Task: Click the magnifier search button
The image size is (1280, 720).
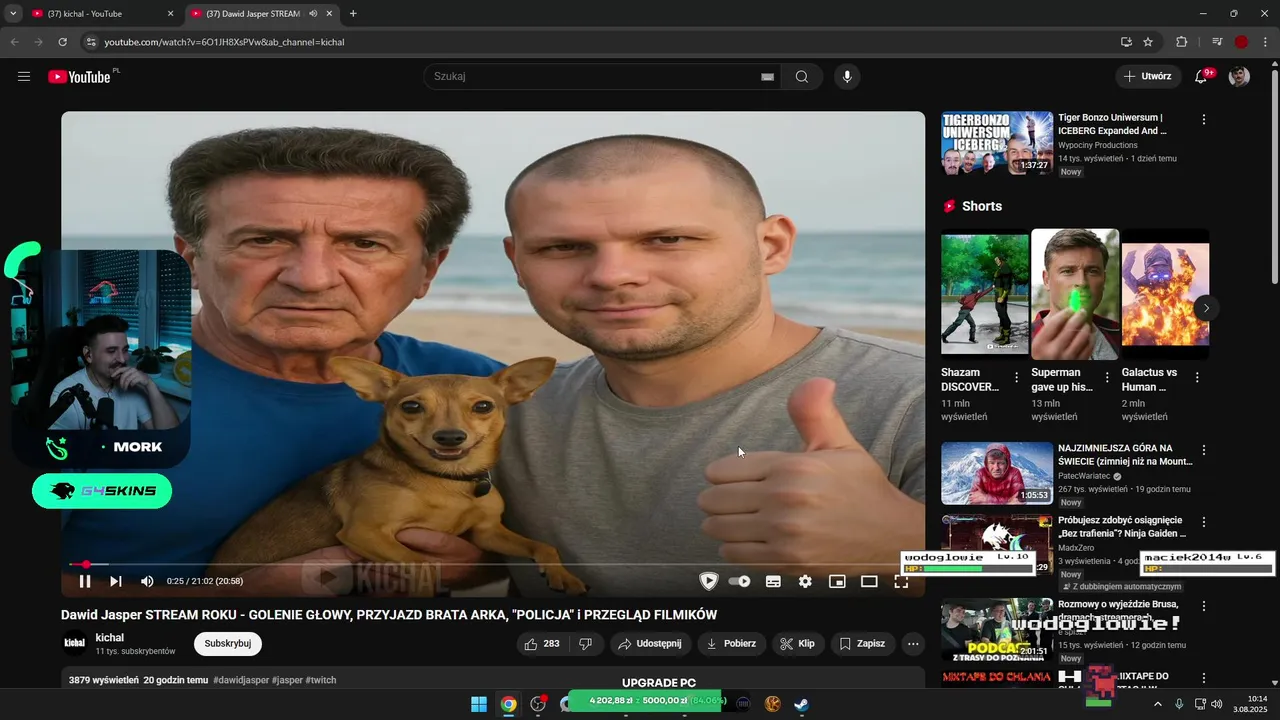Action: [802, 77]
